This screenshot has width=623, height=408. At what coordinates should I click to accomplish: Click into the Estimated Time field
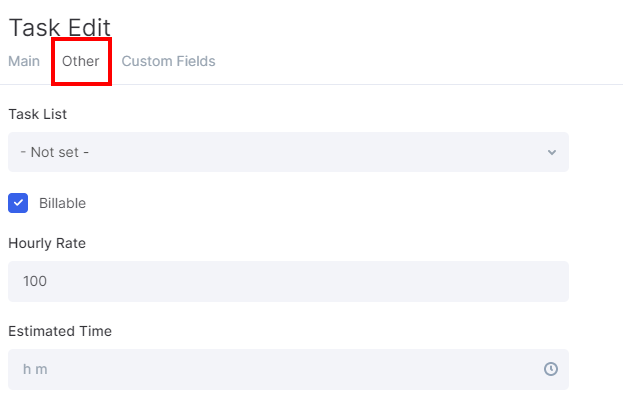pyautogui.click(x=288, y=369)
